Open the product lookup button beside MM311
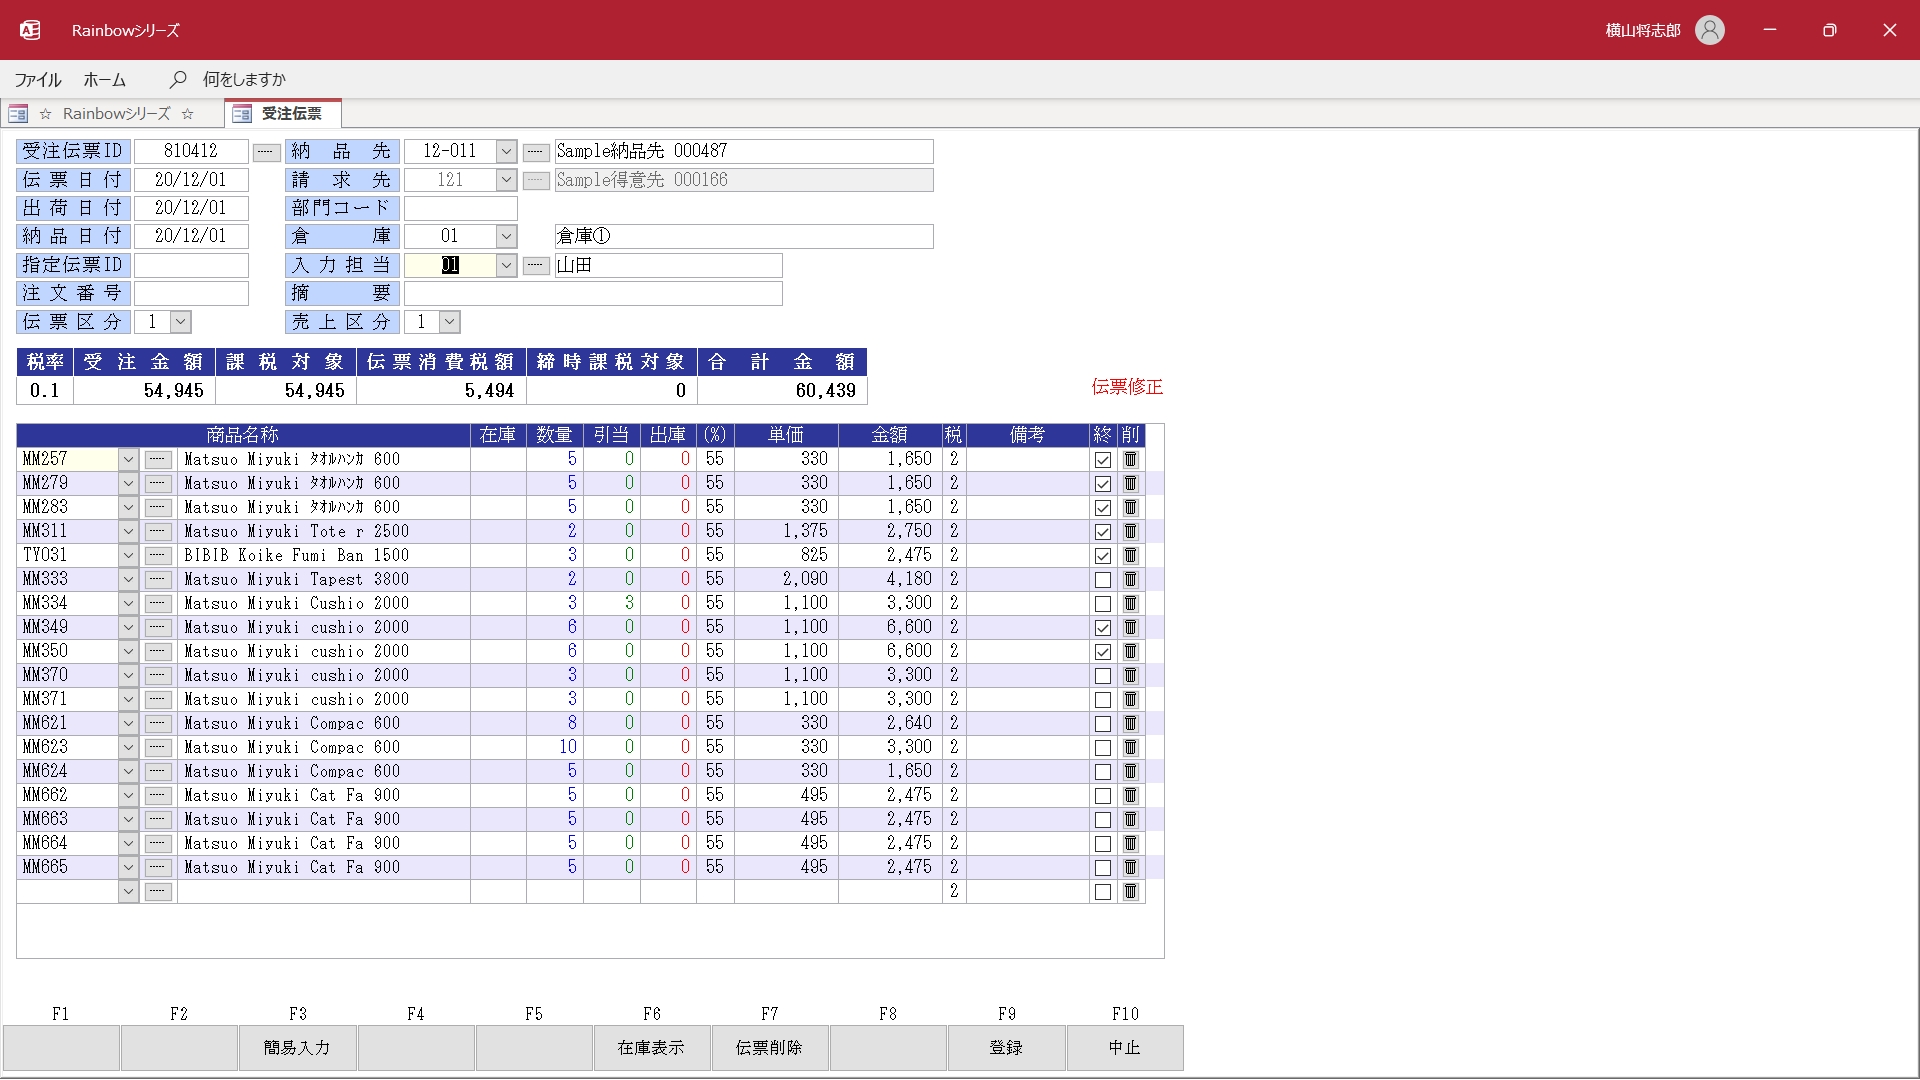Viewport: 1920px width, 1080px height. (158, 532)
